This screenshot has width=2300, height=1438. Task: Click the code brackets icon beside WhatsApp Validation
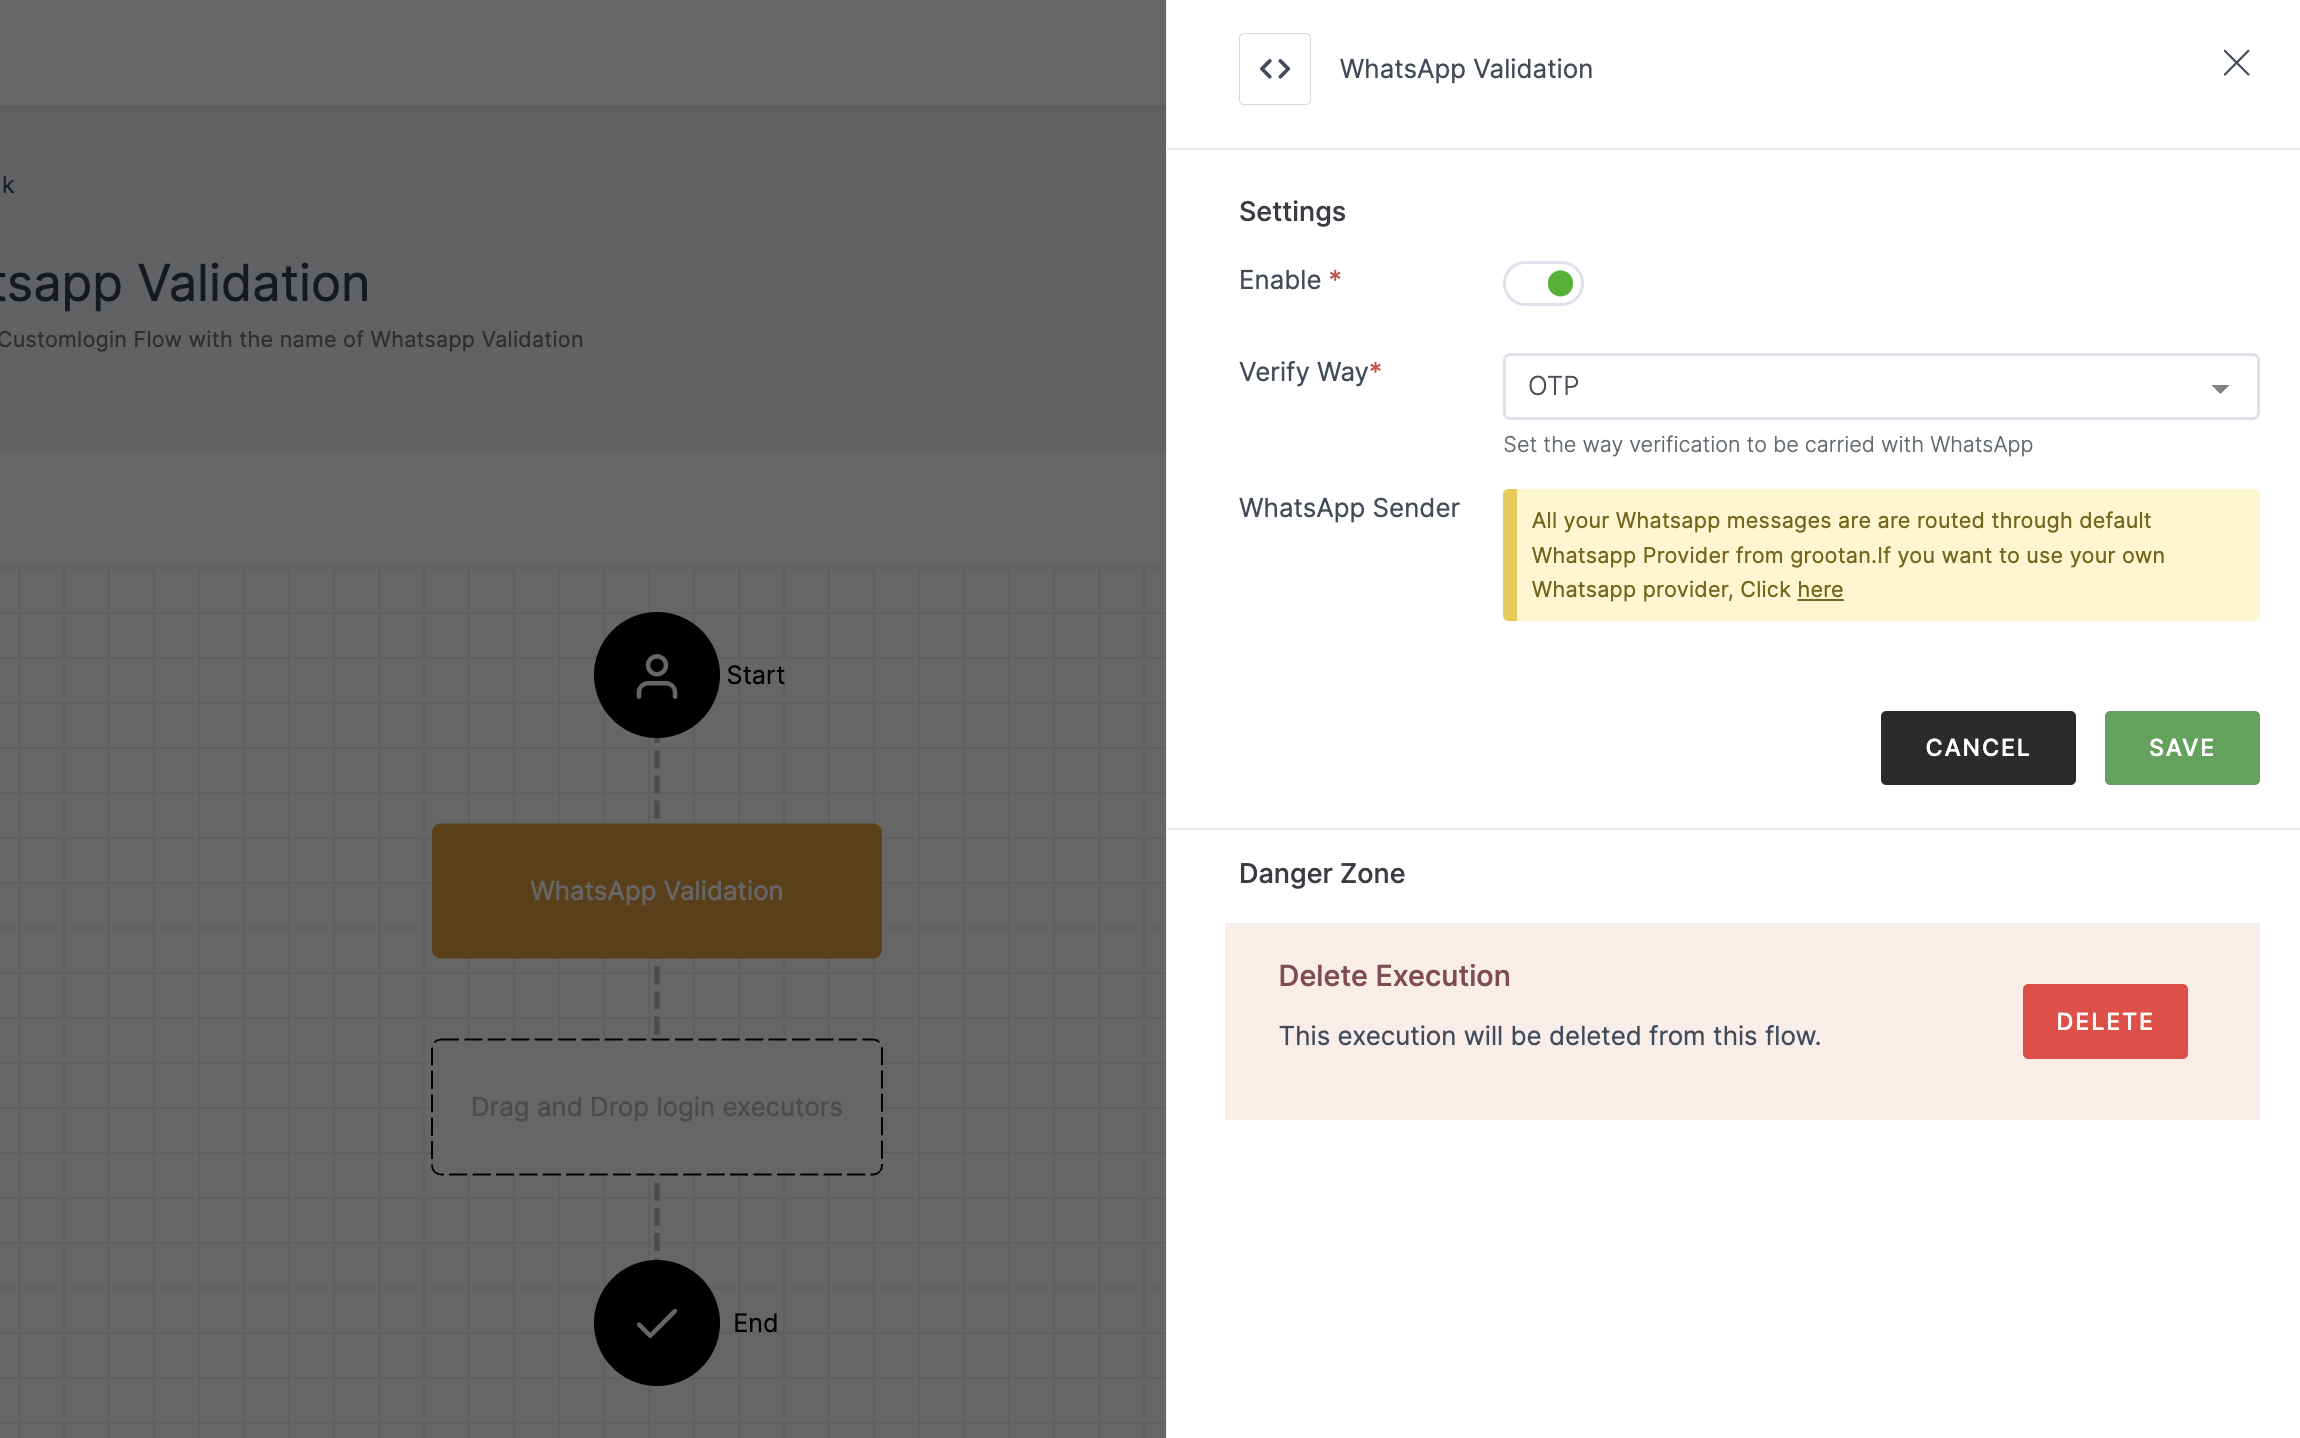[1274, 69]
